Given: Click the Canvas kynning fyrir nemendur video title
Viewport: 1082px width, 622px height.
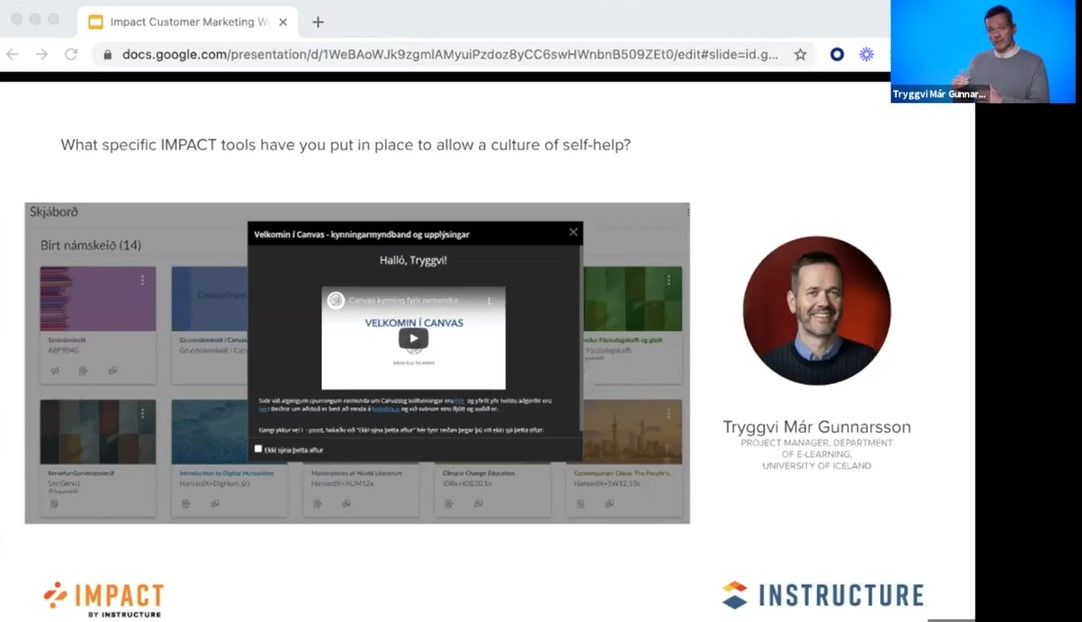Looking at the screenshot, I should click(404, 300).
